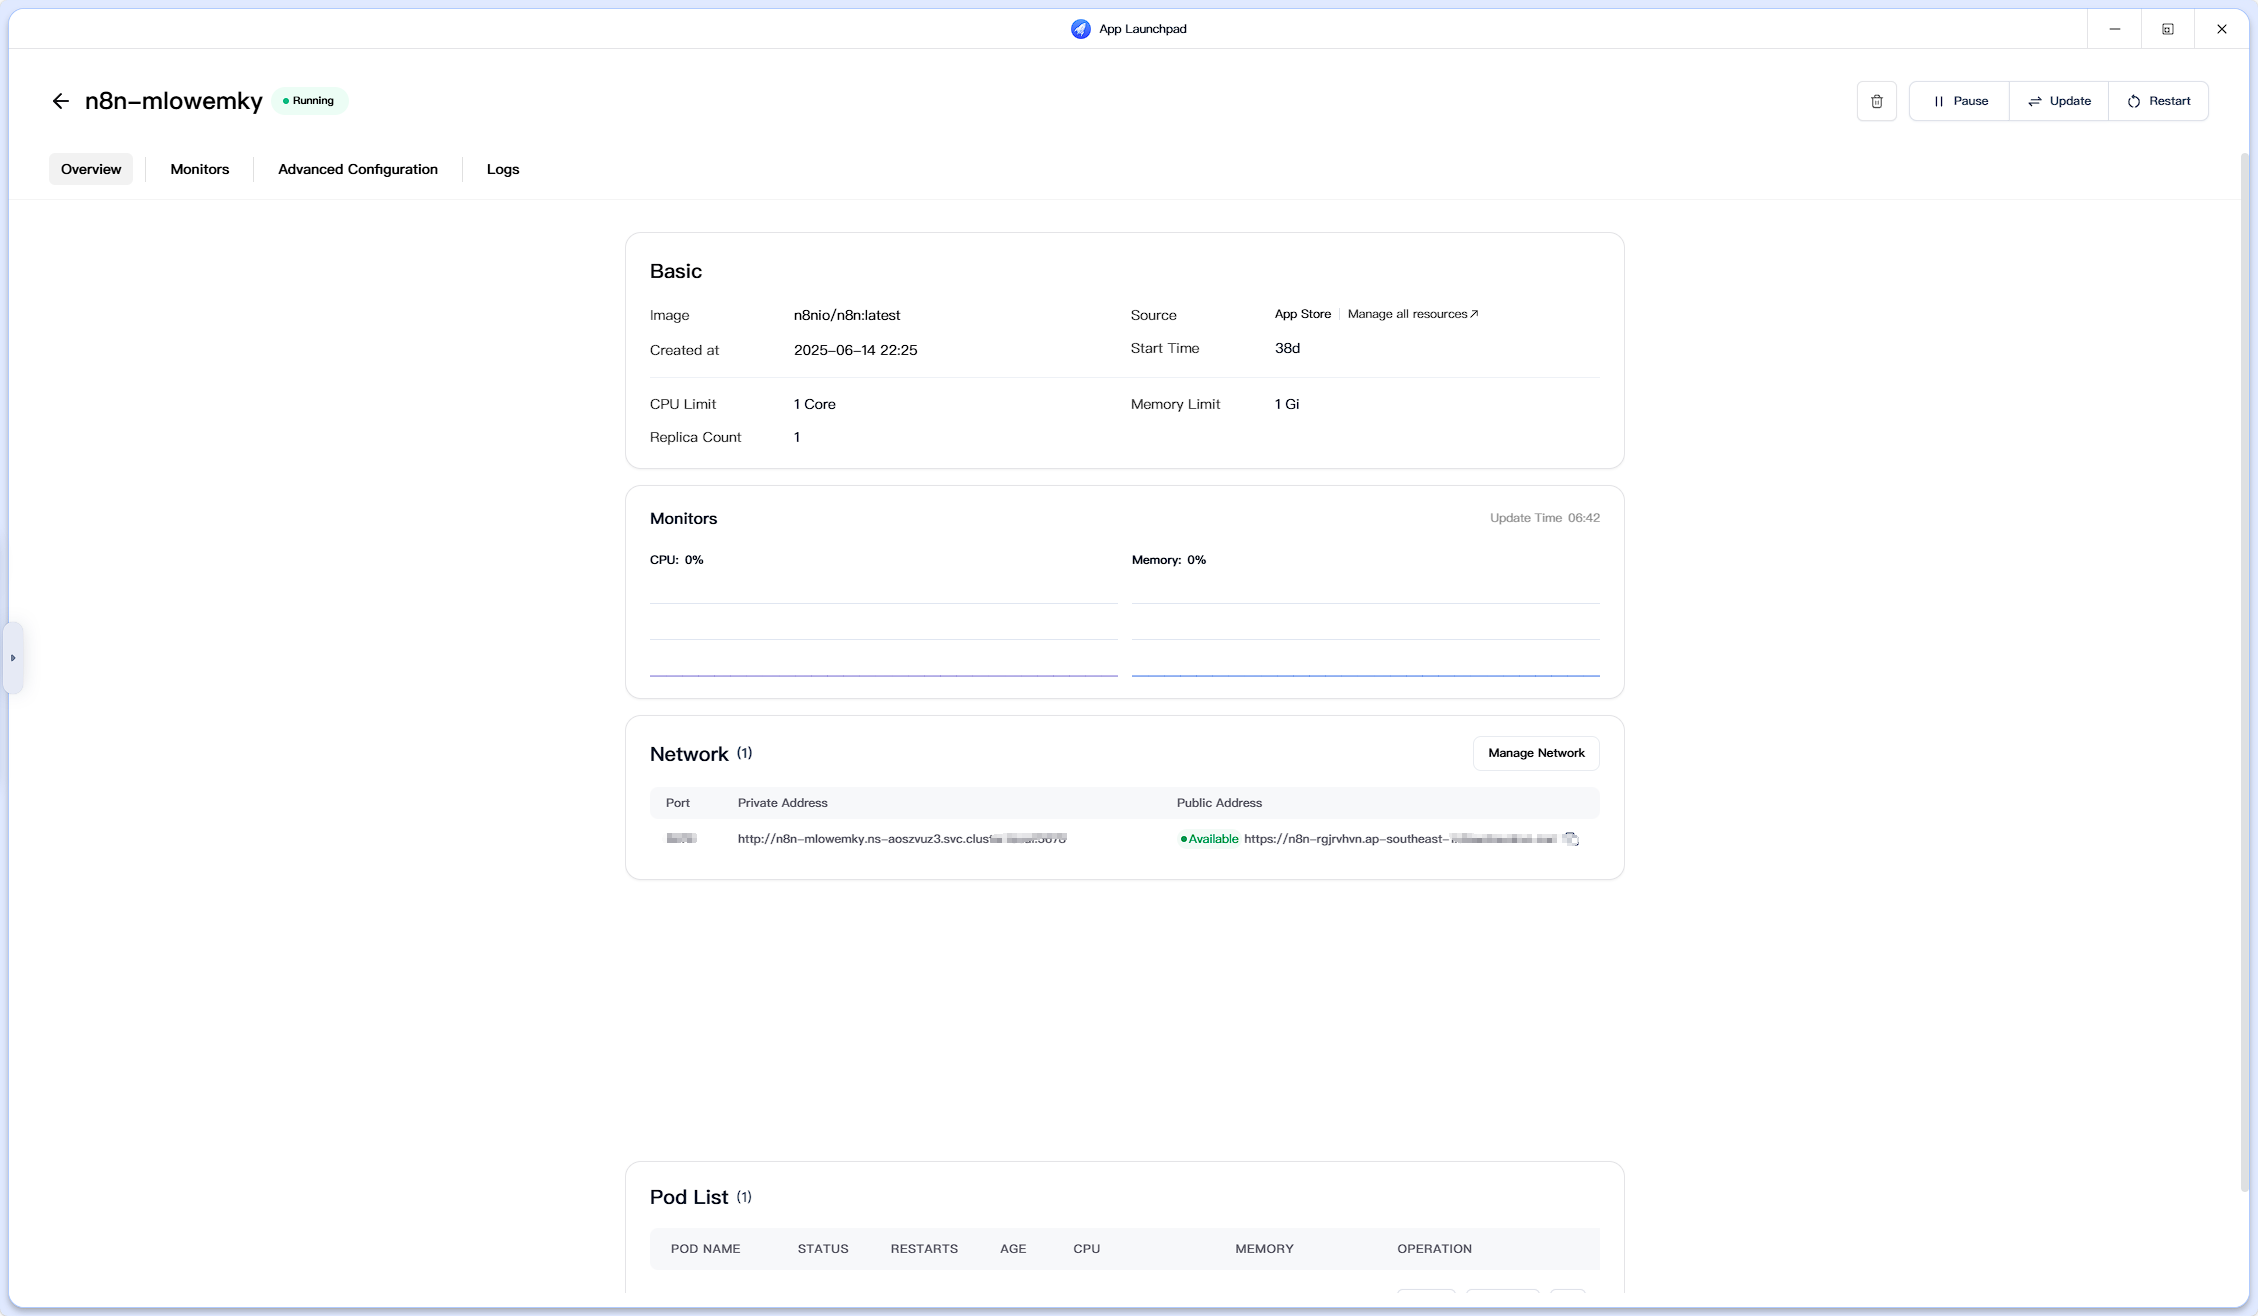Pause the n8n-mlowemky app

click(x=1959, y=101)
